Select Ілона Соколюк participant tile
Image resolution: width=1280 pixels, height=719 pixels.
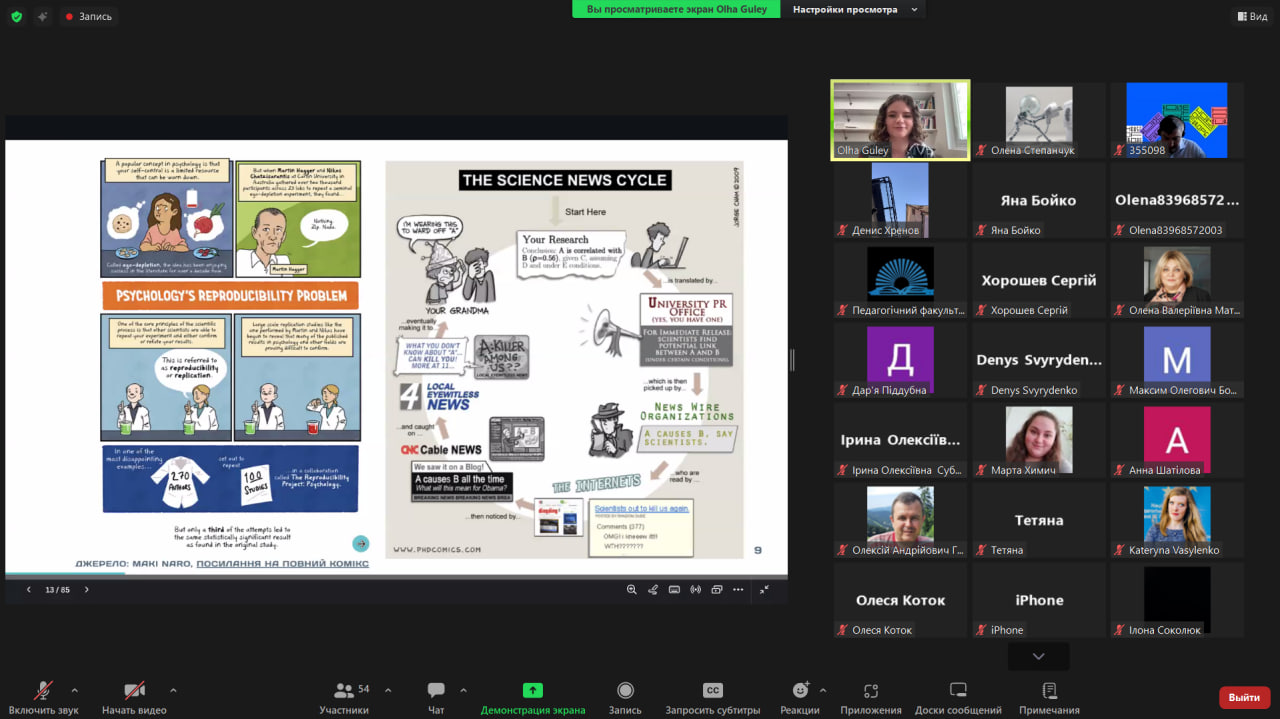click(x=1177, y=600)
